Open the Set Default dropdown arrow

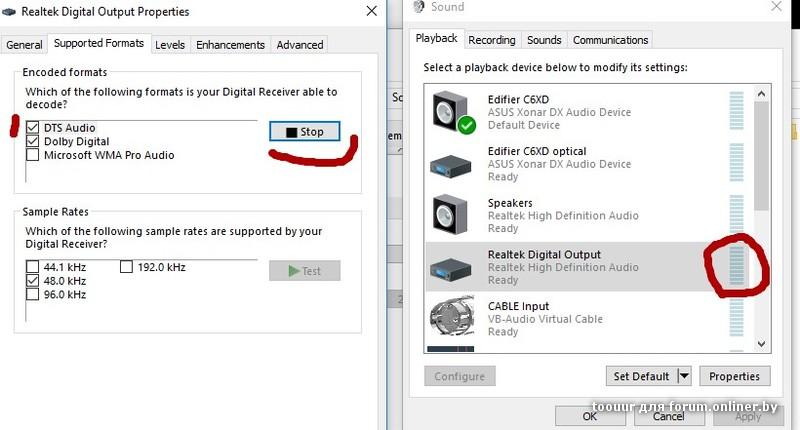tap(684, 376)
